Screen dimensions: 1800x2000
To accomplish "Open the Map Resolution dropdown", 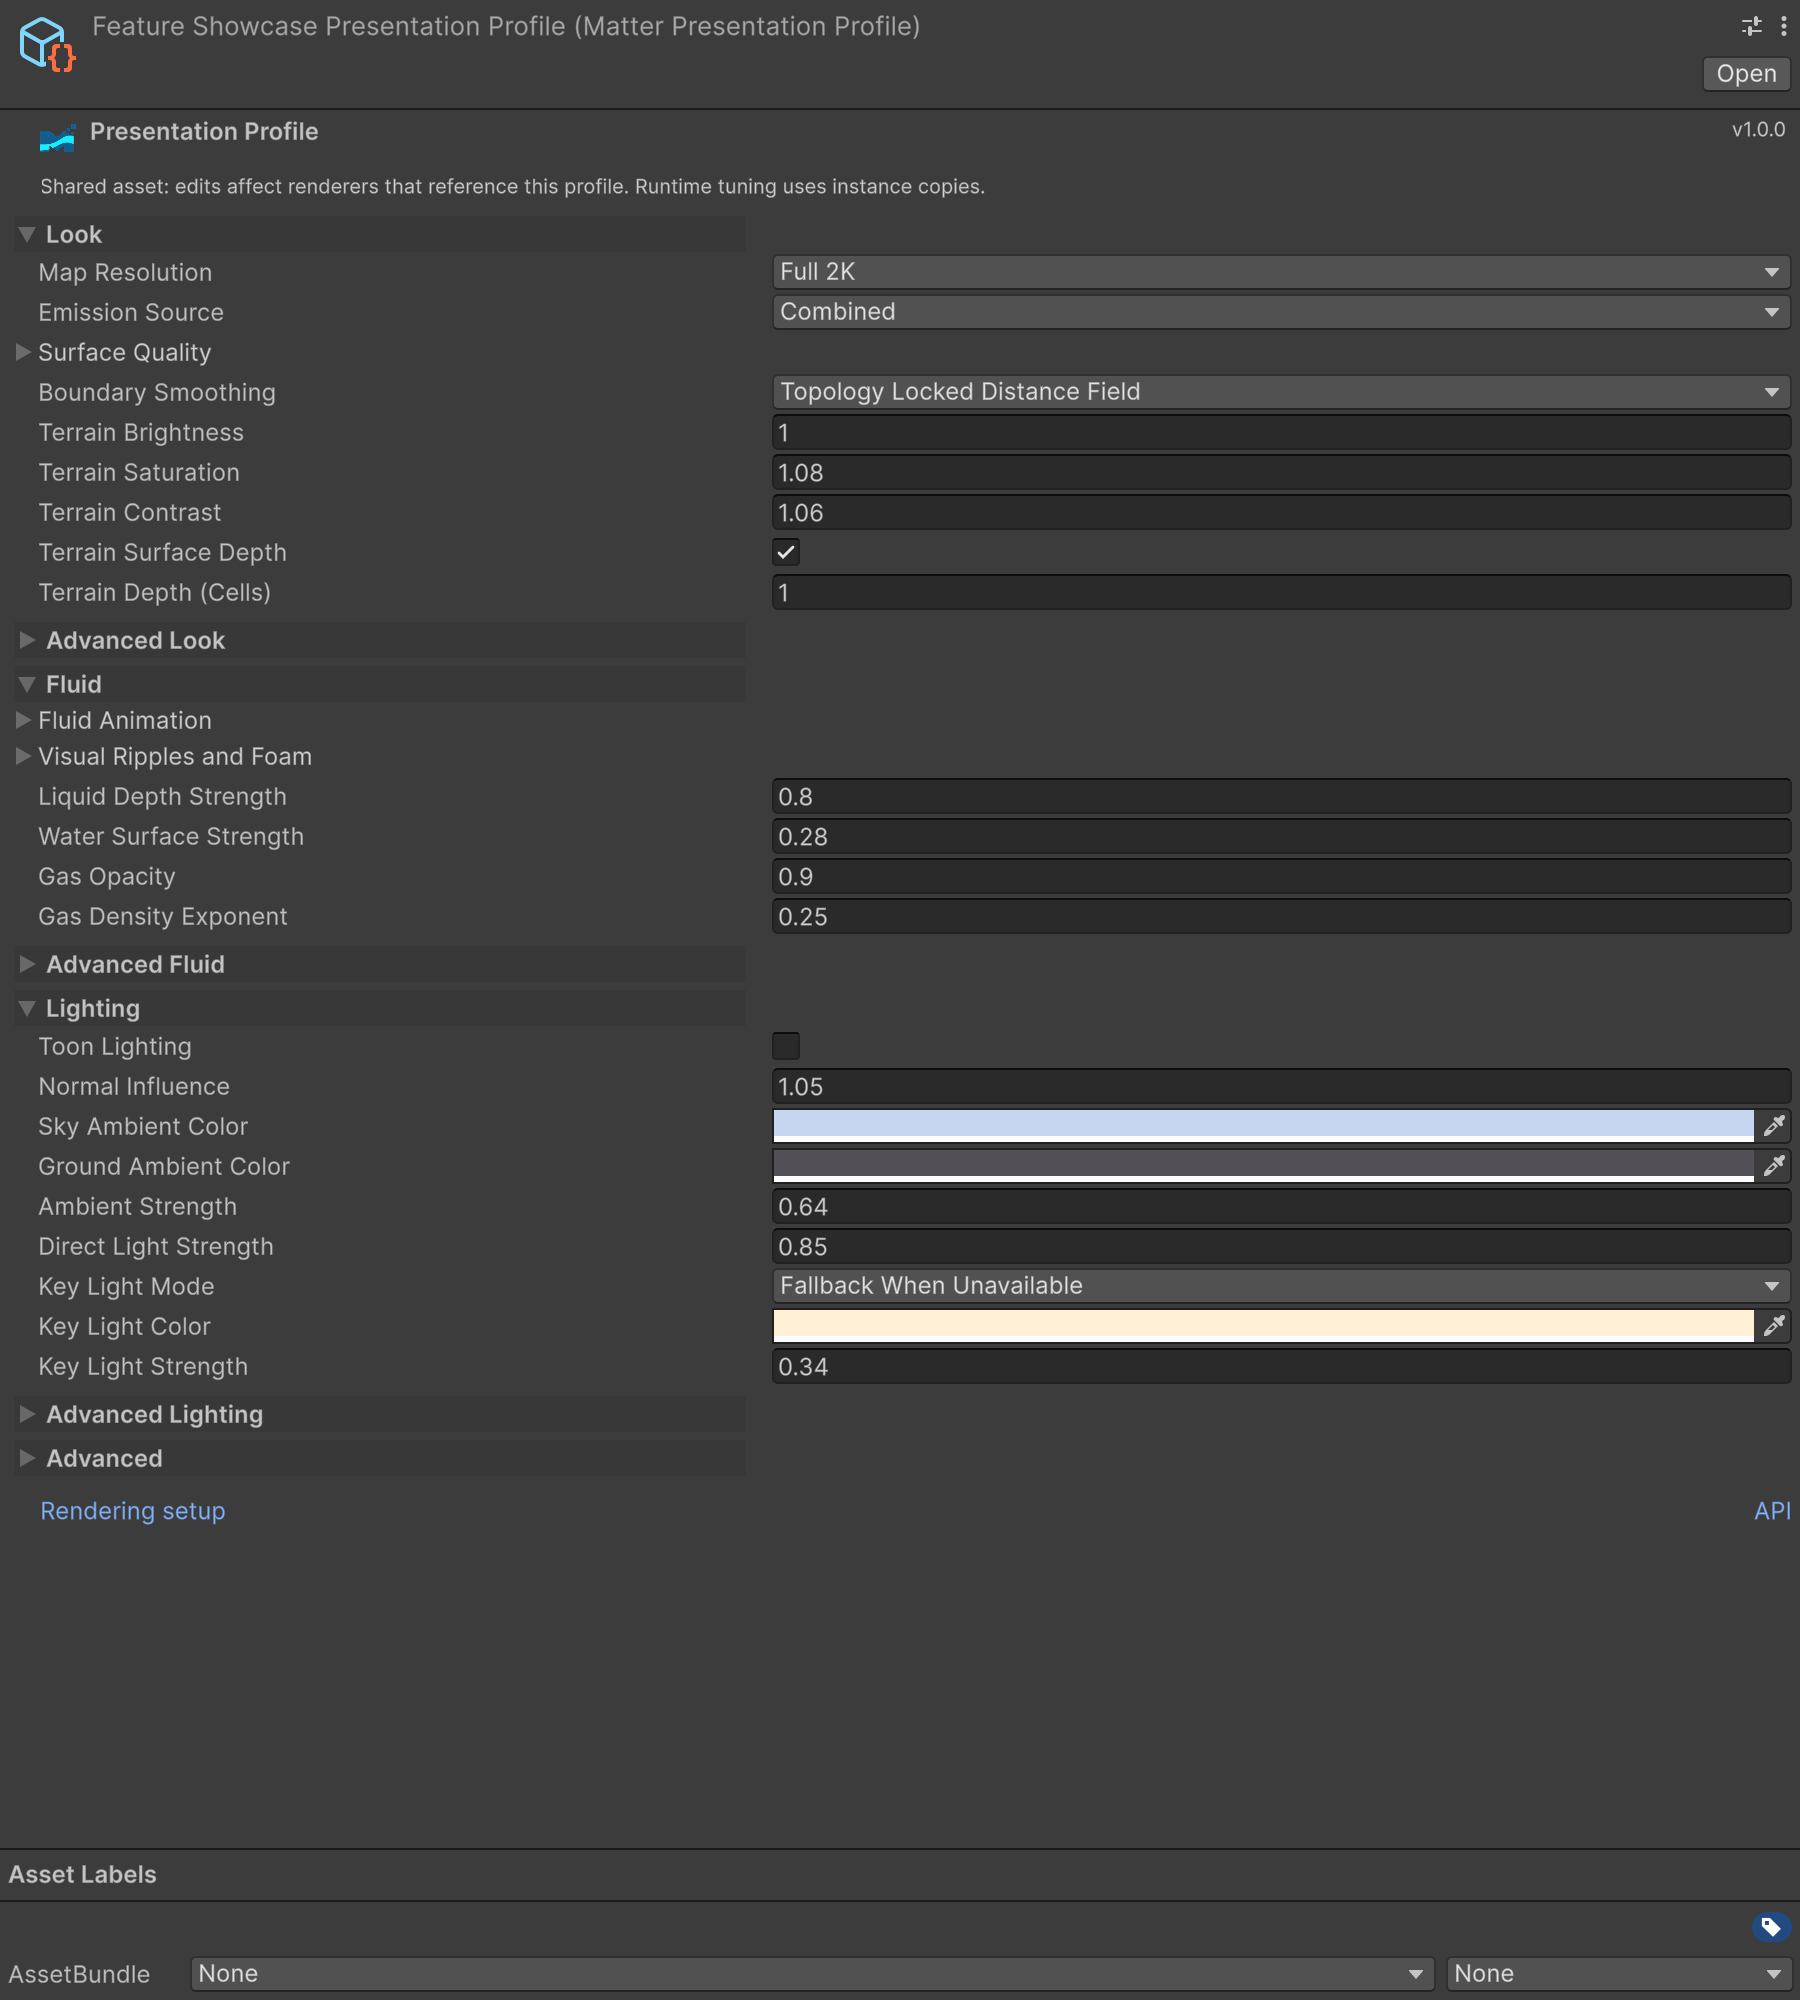I will pos(1281,272).
